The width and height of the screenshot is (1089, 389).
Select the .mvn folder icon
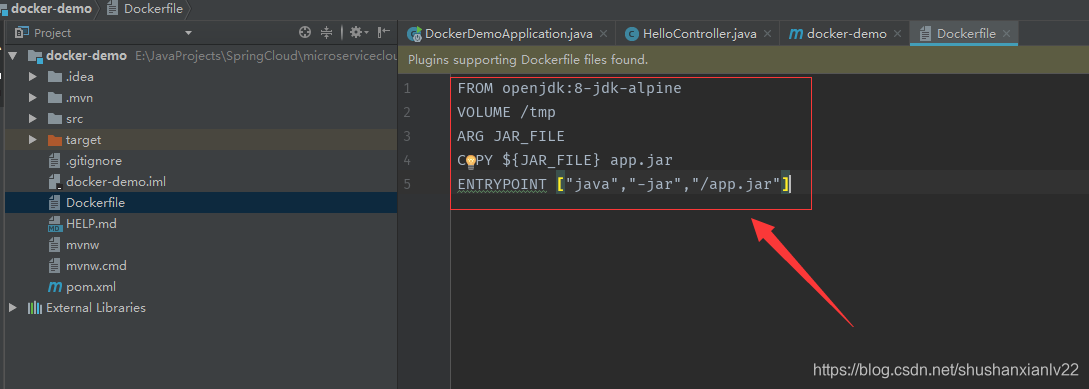[x=55, y=97]
